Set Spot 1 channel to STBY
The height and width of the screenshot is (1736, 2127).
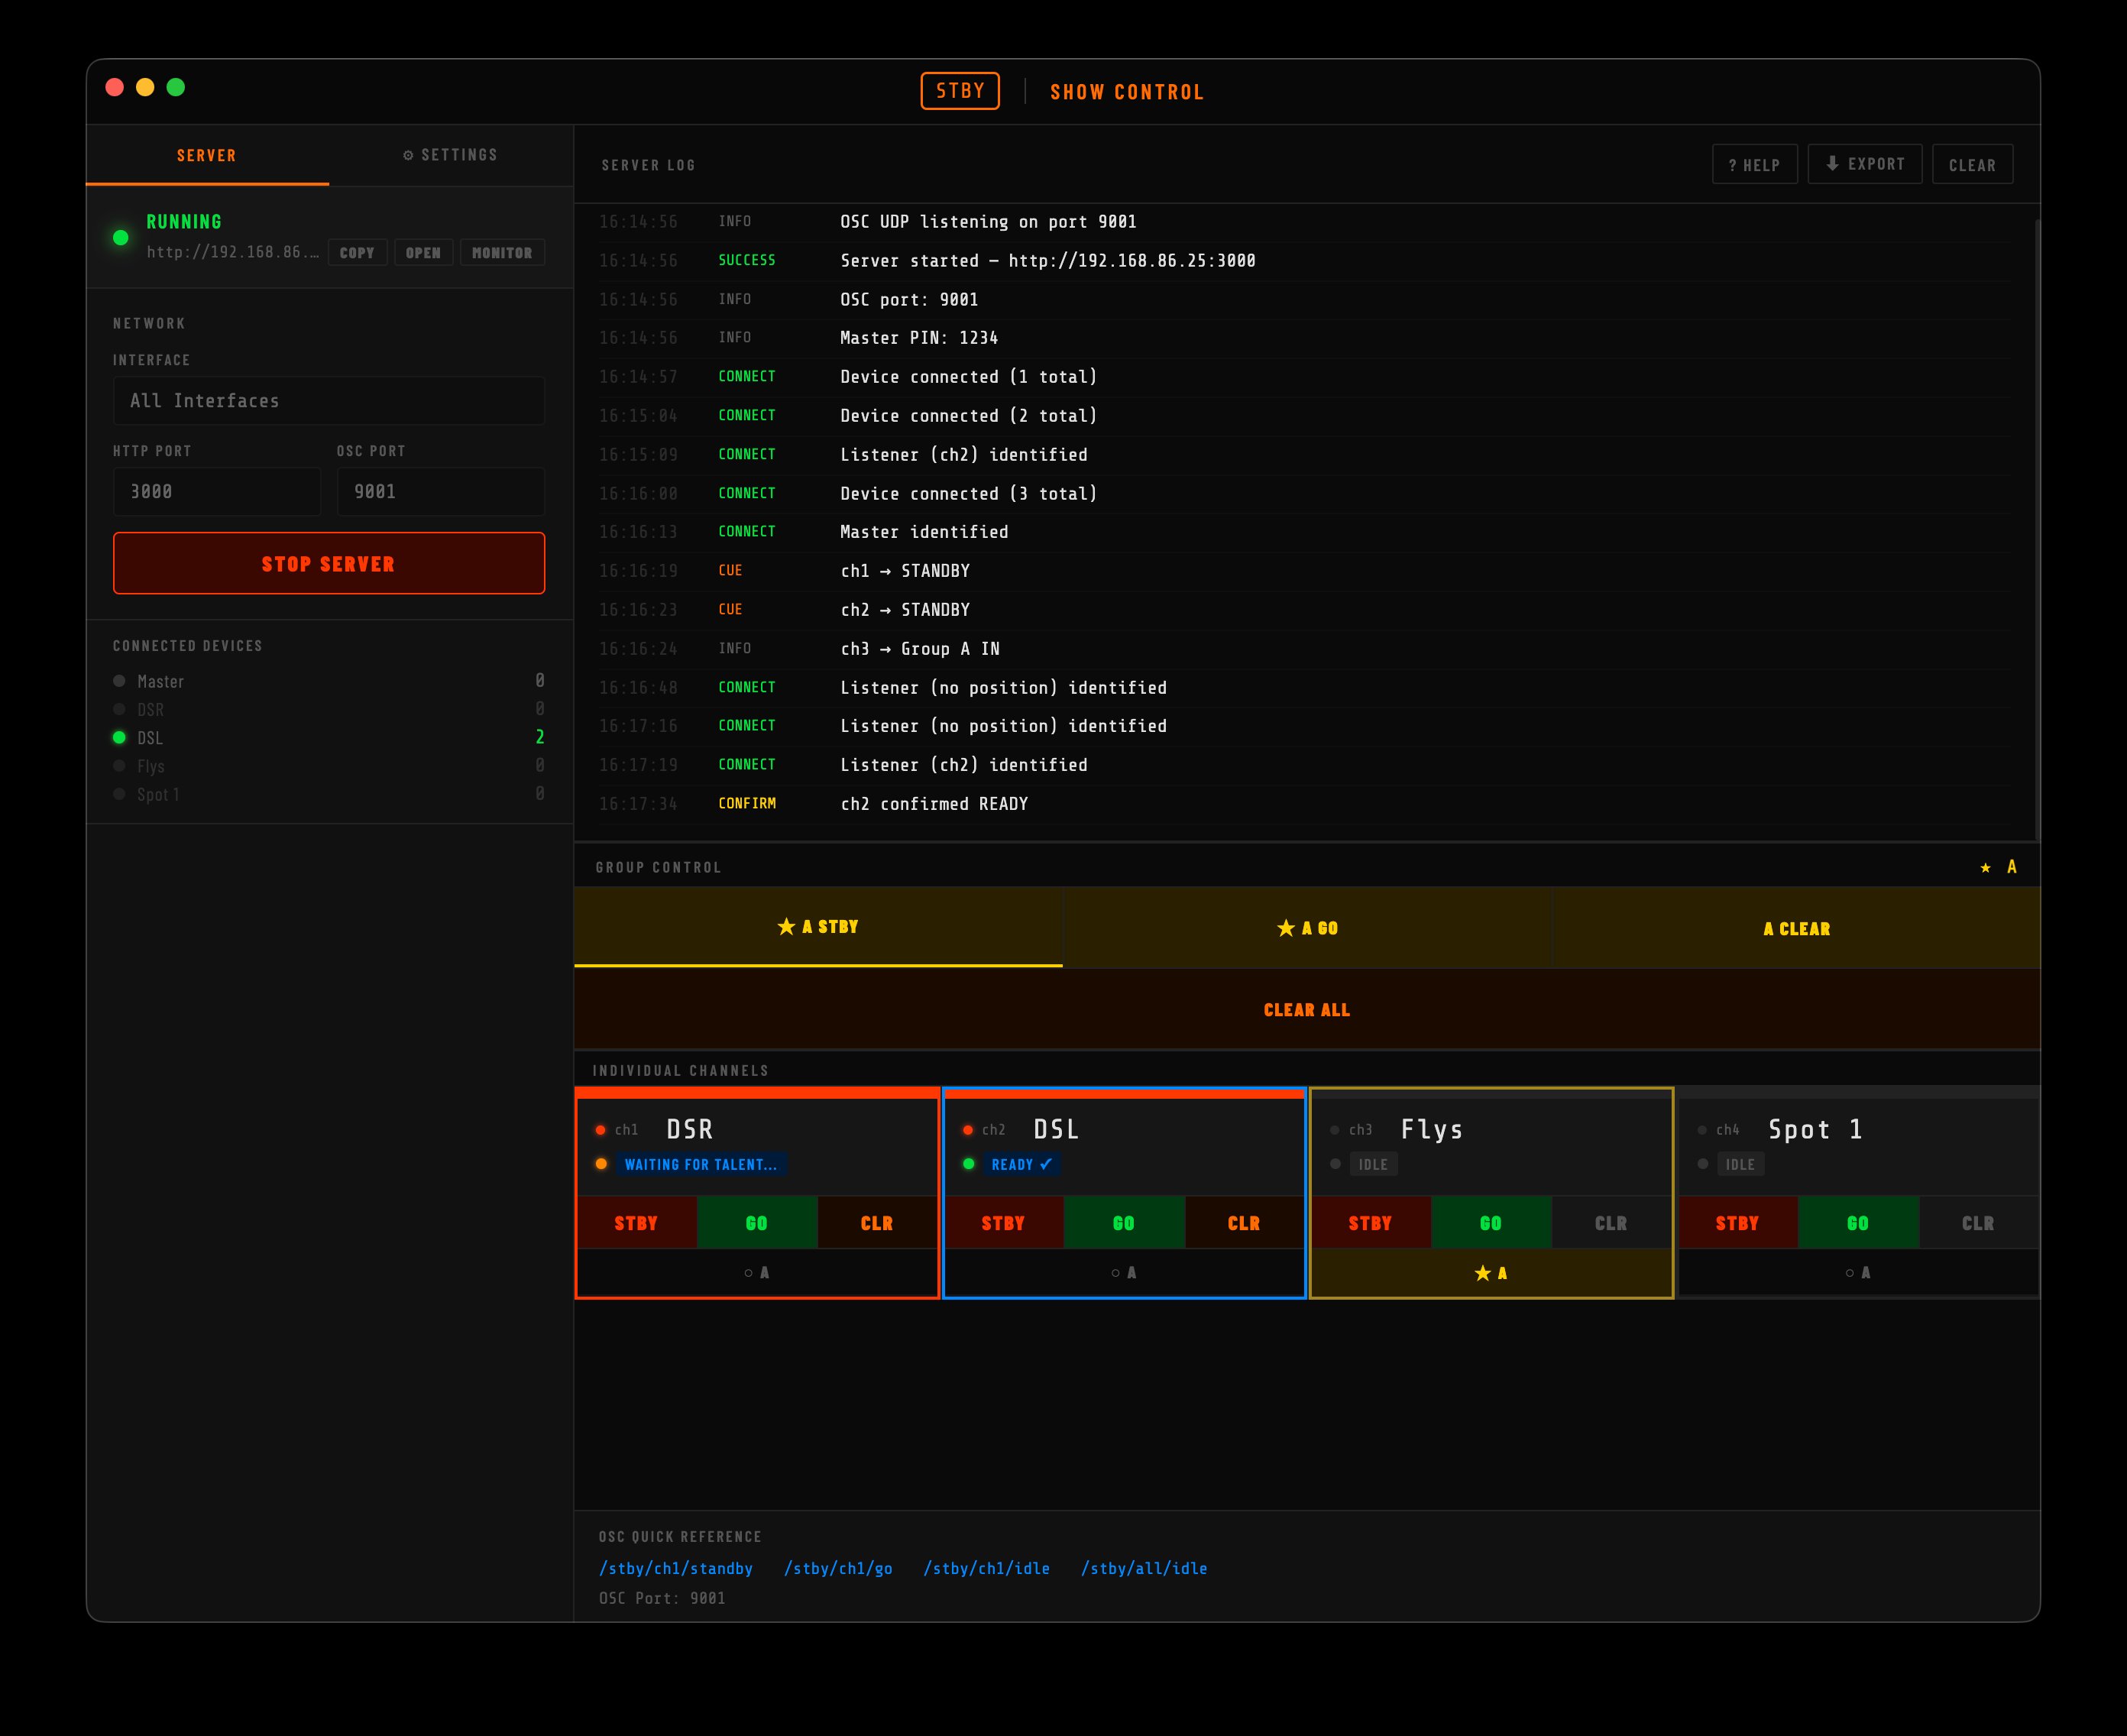(1738, 1222)
